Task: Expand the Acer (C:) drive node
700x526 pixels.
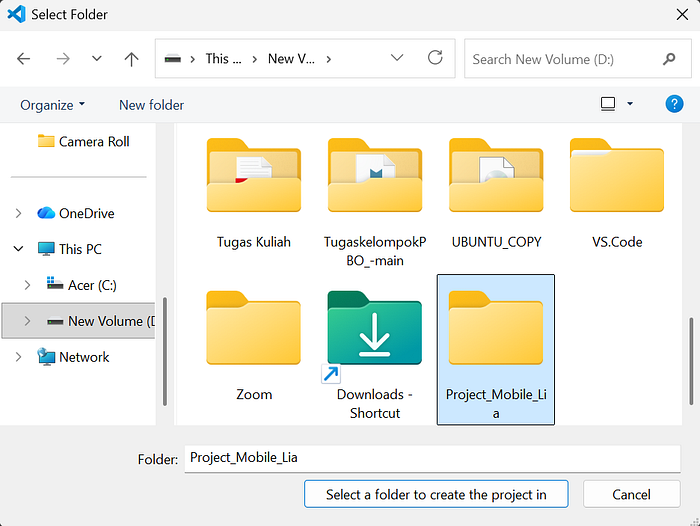Action: [x=27, y=285]
